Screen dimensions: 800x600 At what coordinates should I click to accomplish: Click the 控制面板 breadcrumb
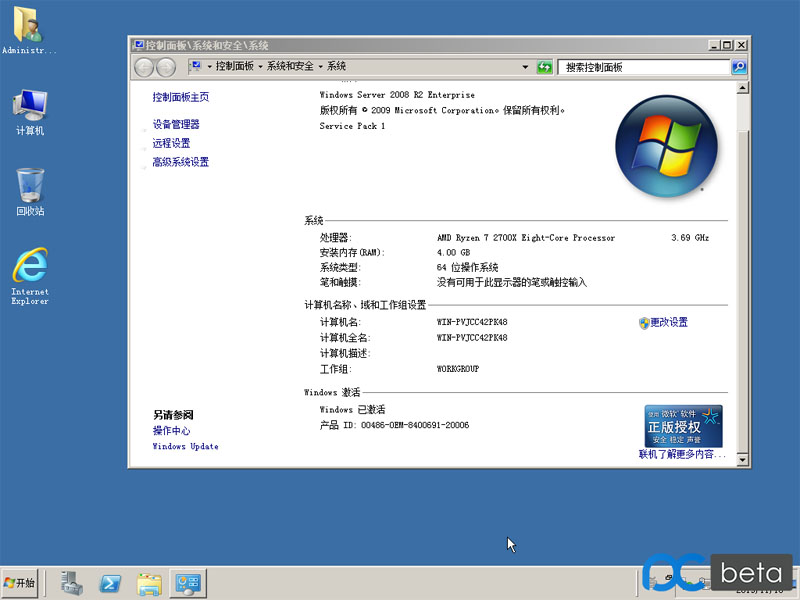tap(235, 66)
